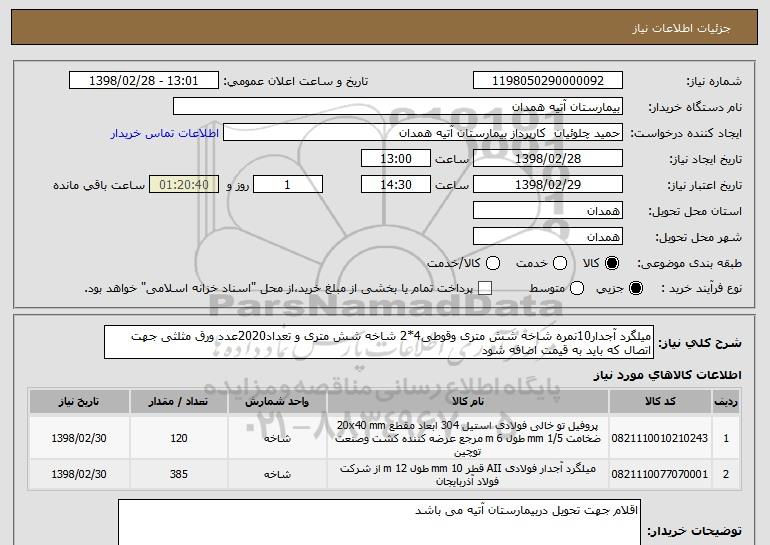Screen dimensions: 770x545
Task: Click the creation date field 1398/02/28
Action: click(x=548, y=159)
